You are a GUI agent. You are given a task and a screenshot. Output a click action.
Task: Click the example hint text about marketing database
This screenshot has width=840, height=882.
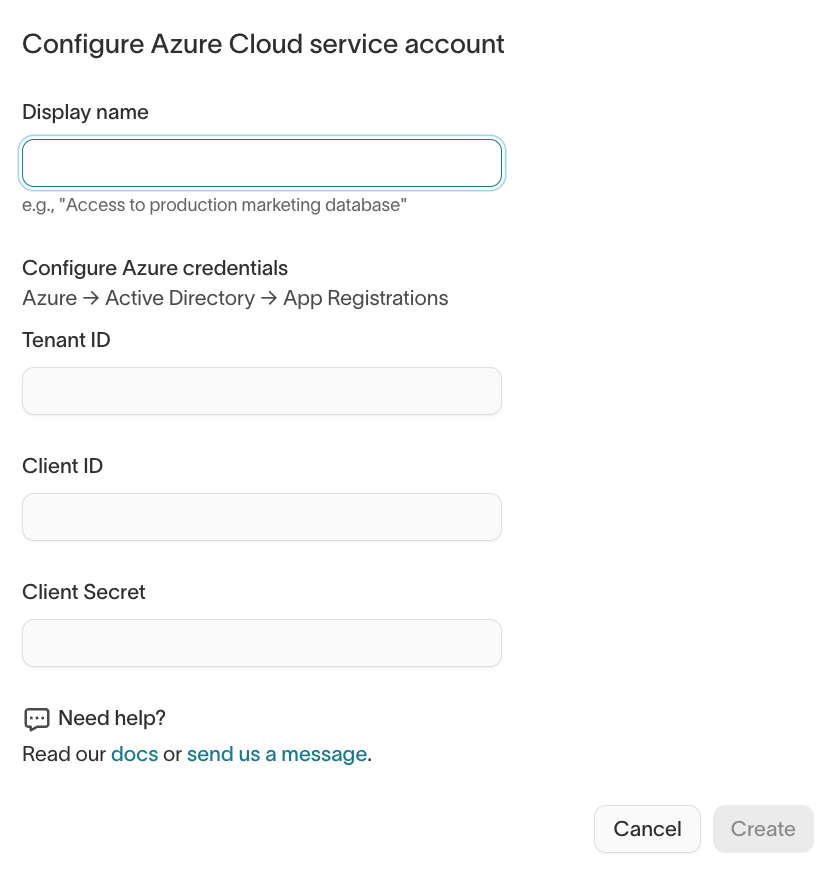click(214, 205)
